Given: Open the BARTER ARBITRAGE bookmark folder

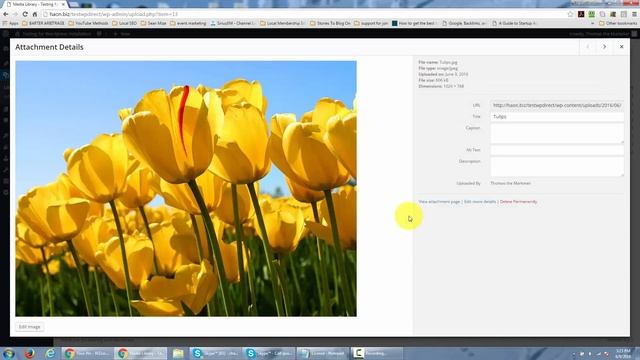Looking at the screenshot, I should click(44, 23).
